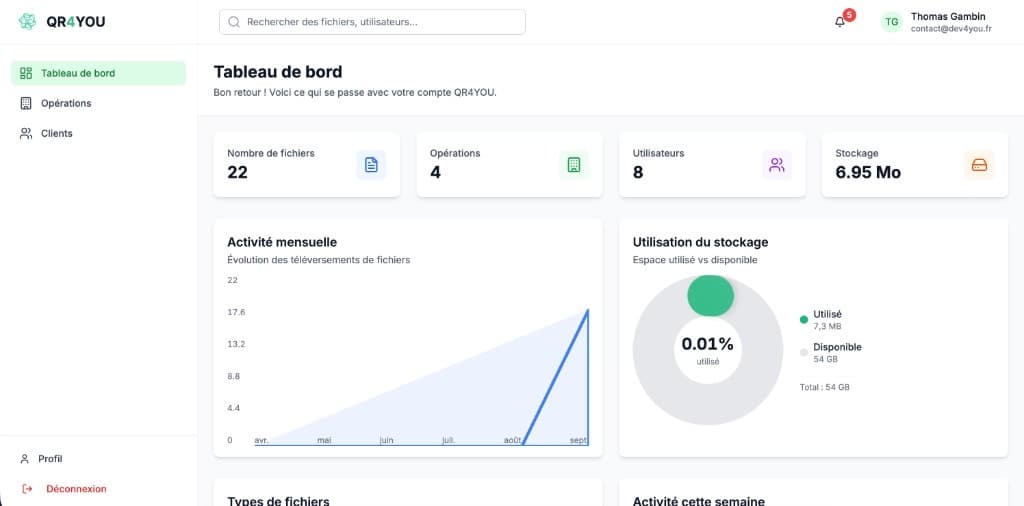Image resolution: width=1024 pixels, height=506 pixels.
Task: Click the red Déconnexion logout icon
Action: (27, 488)
